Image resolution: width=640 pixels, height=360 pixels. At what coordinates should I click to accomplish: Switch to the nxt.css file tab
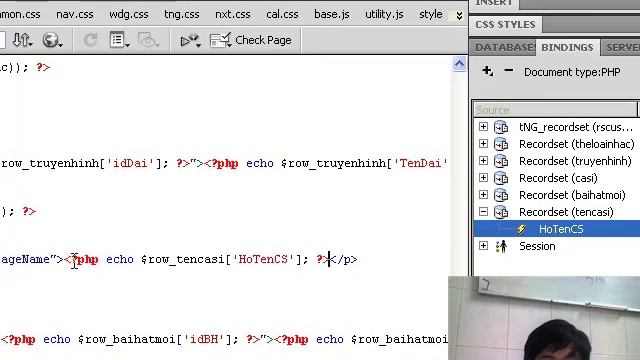(233, 14)
